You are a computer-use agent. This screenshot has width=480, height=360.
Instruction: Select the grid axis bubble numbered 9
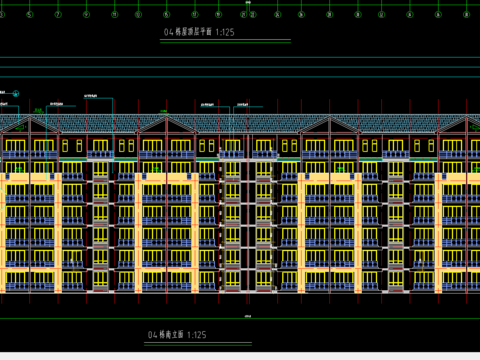87,14
